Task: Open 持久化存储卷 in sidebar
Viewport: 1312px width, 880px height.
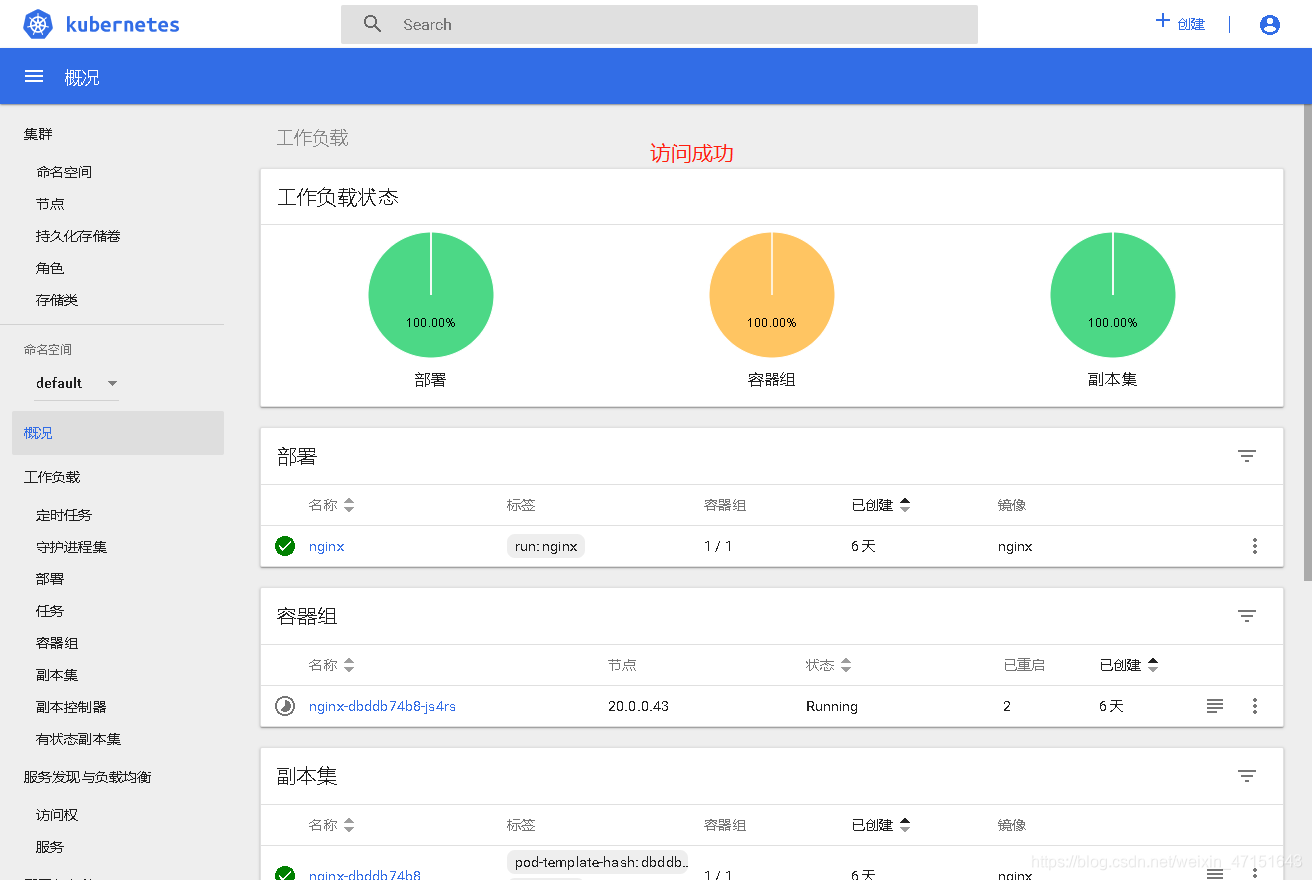Action: [78, 236]
